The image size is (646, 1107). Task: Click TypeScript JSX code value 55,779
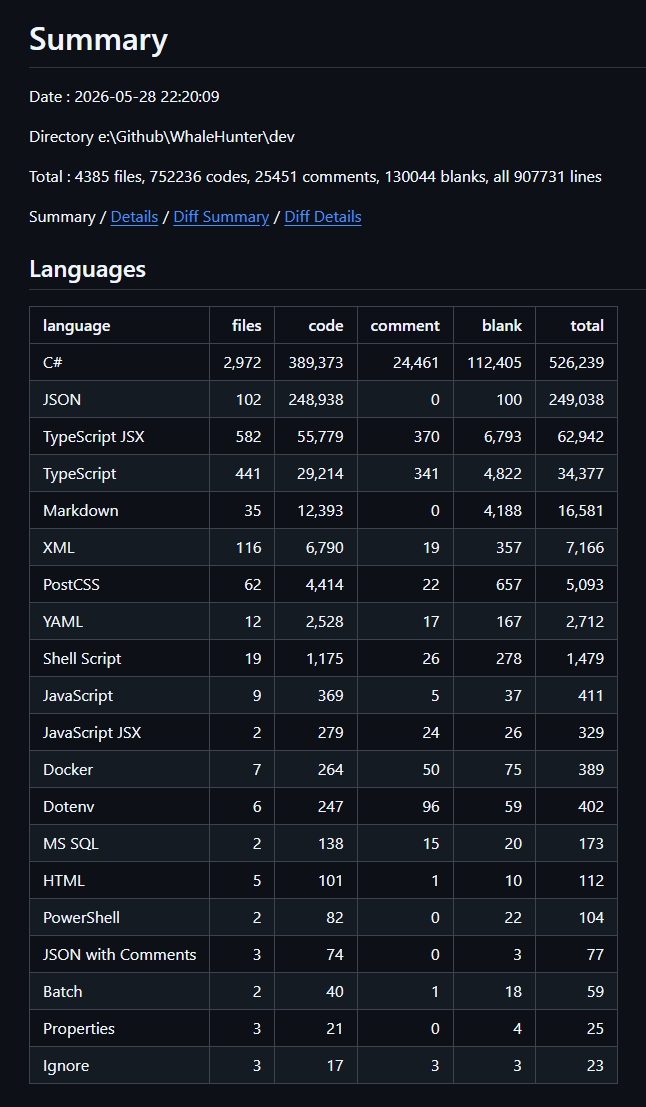(x=320, y=437)
